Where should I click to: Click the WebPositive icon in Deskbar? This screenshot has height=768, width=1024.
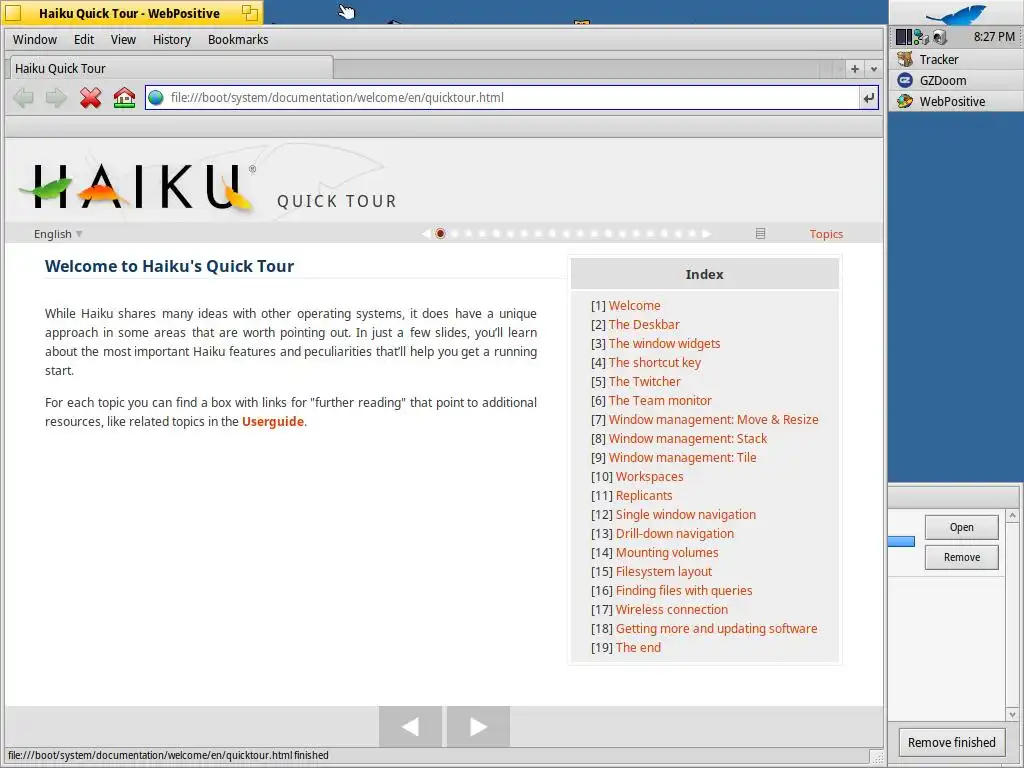coord(904,101)
